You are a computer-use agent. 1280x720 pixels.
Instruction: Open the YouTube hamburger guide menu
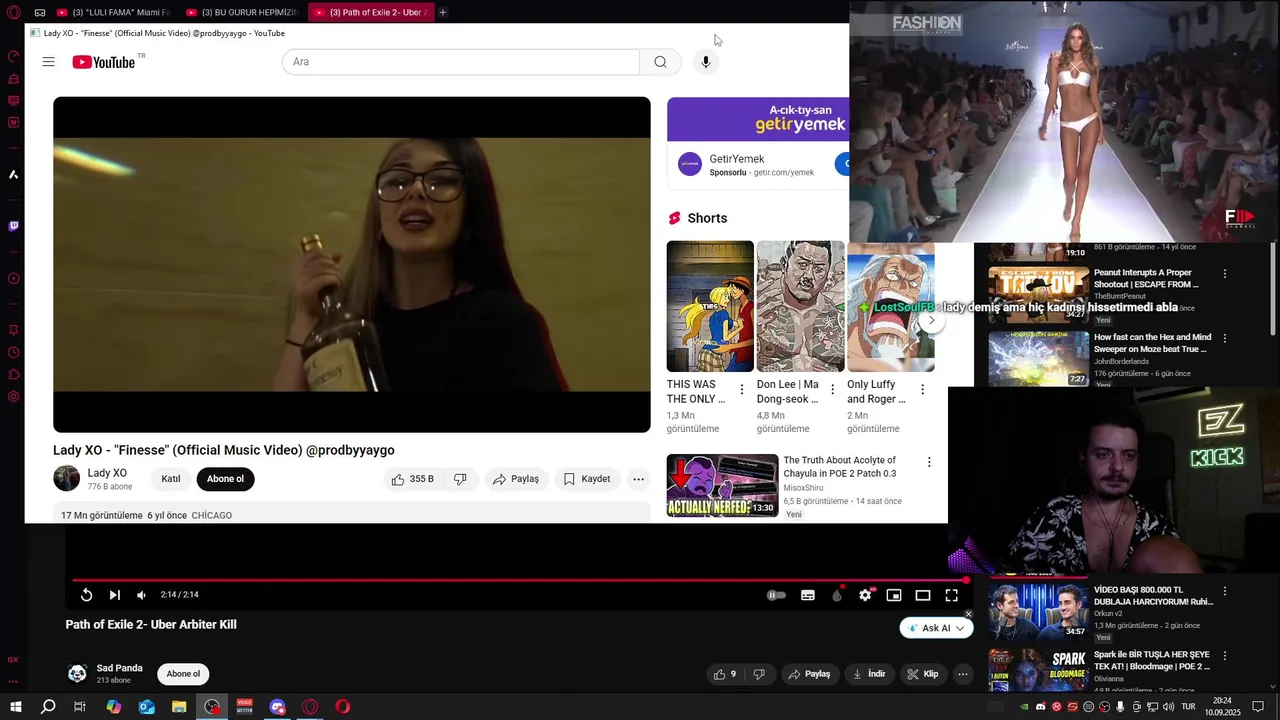tap(48, 62)
